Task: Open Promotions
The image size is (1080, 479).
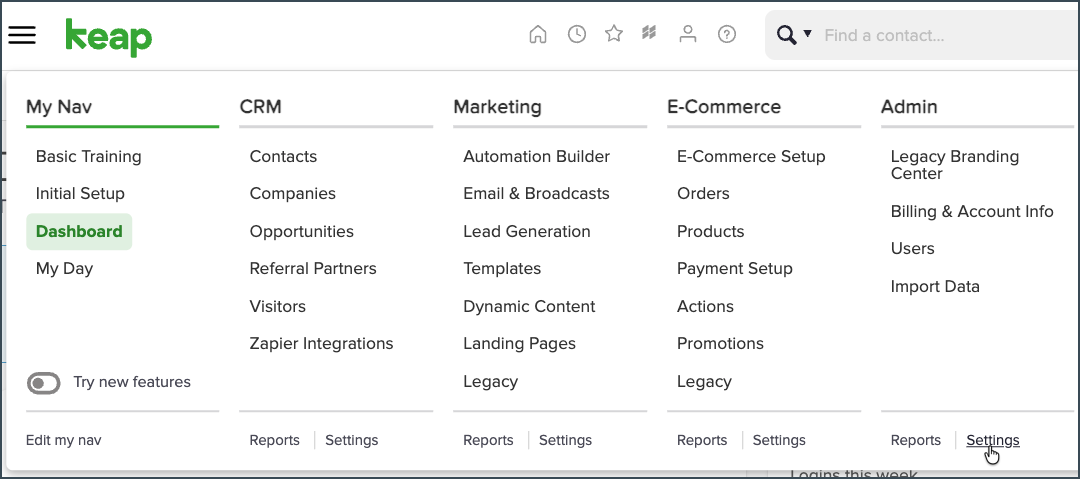Action: click(x=720, y=343)
